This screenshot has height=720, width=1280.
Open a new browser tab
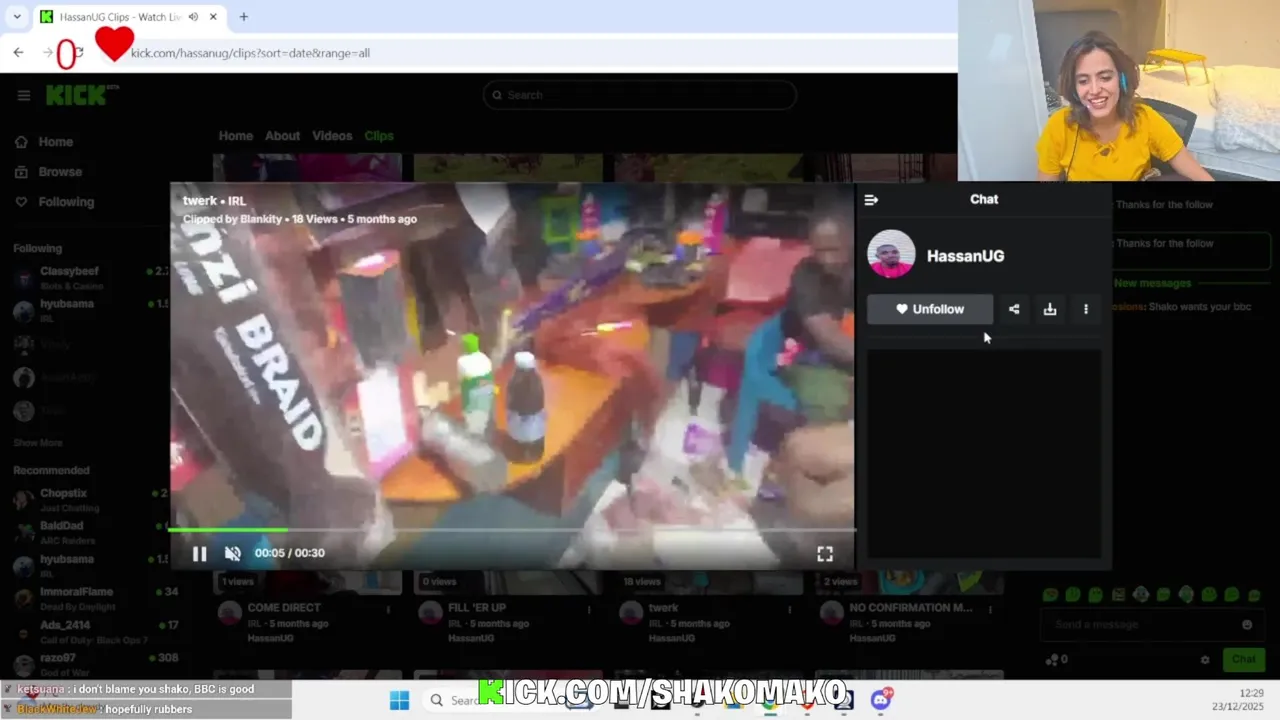click(x=243, y=17)
